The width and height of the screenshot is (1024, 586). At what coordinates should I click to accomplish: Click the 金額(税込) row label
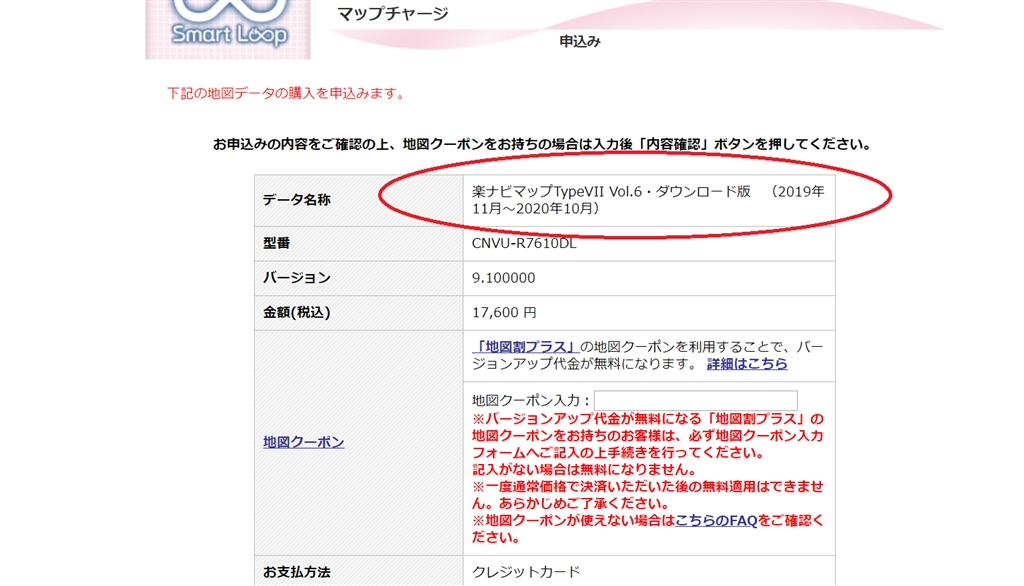click(x=296, y=312)
